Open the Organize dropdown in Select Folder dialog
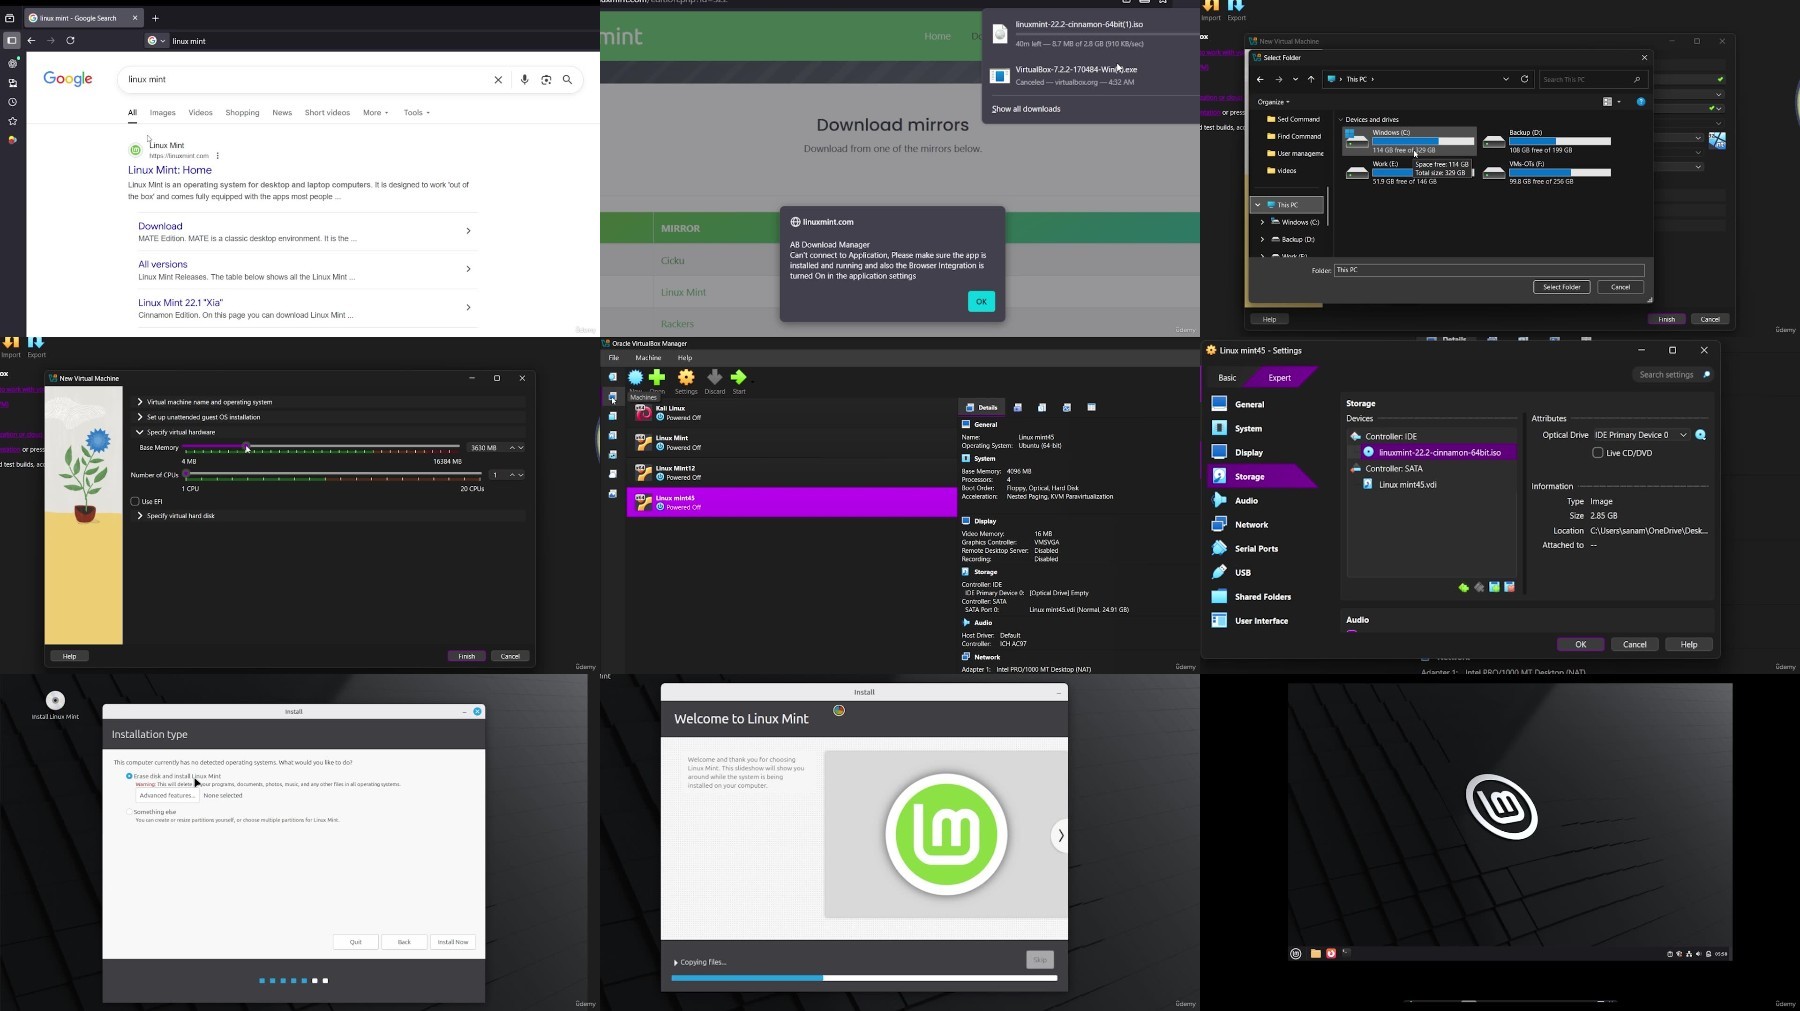 click(x=1274, y=102)
